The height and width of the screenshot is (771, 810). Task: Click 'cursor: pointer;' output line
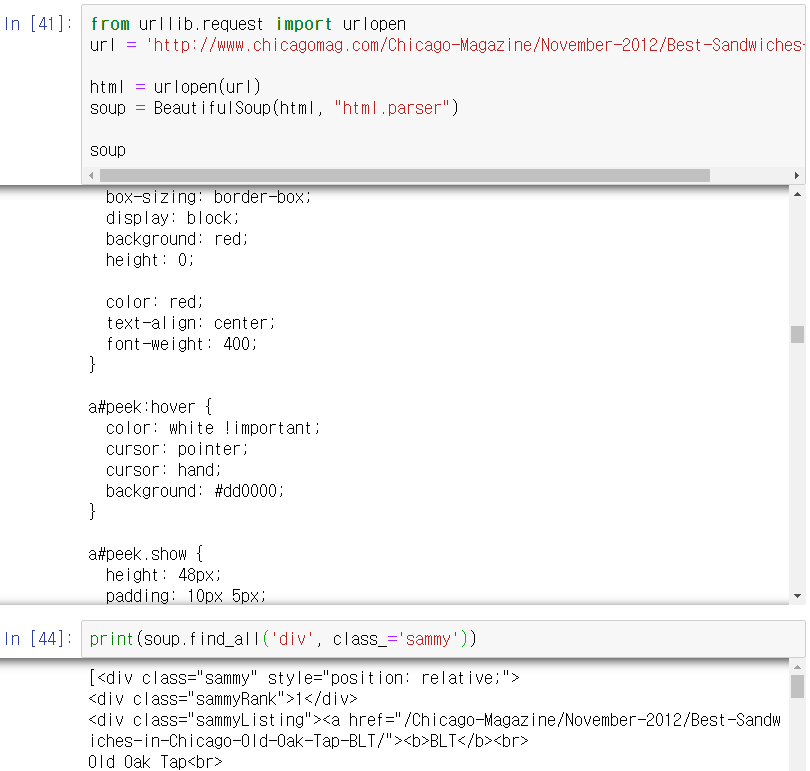[177, 449]
